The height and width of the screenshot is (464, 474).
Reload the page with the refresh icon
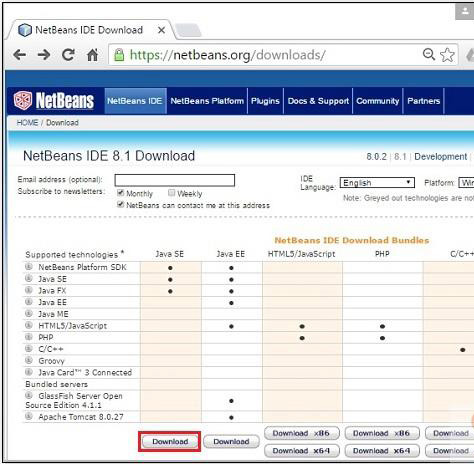[68, 55]
